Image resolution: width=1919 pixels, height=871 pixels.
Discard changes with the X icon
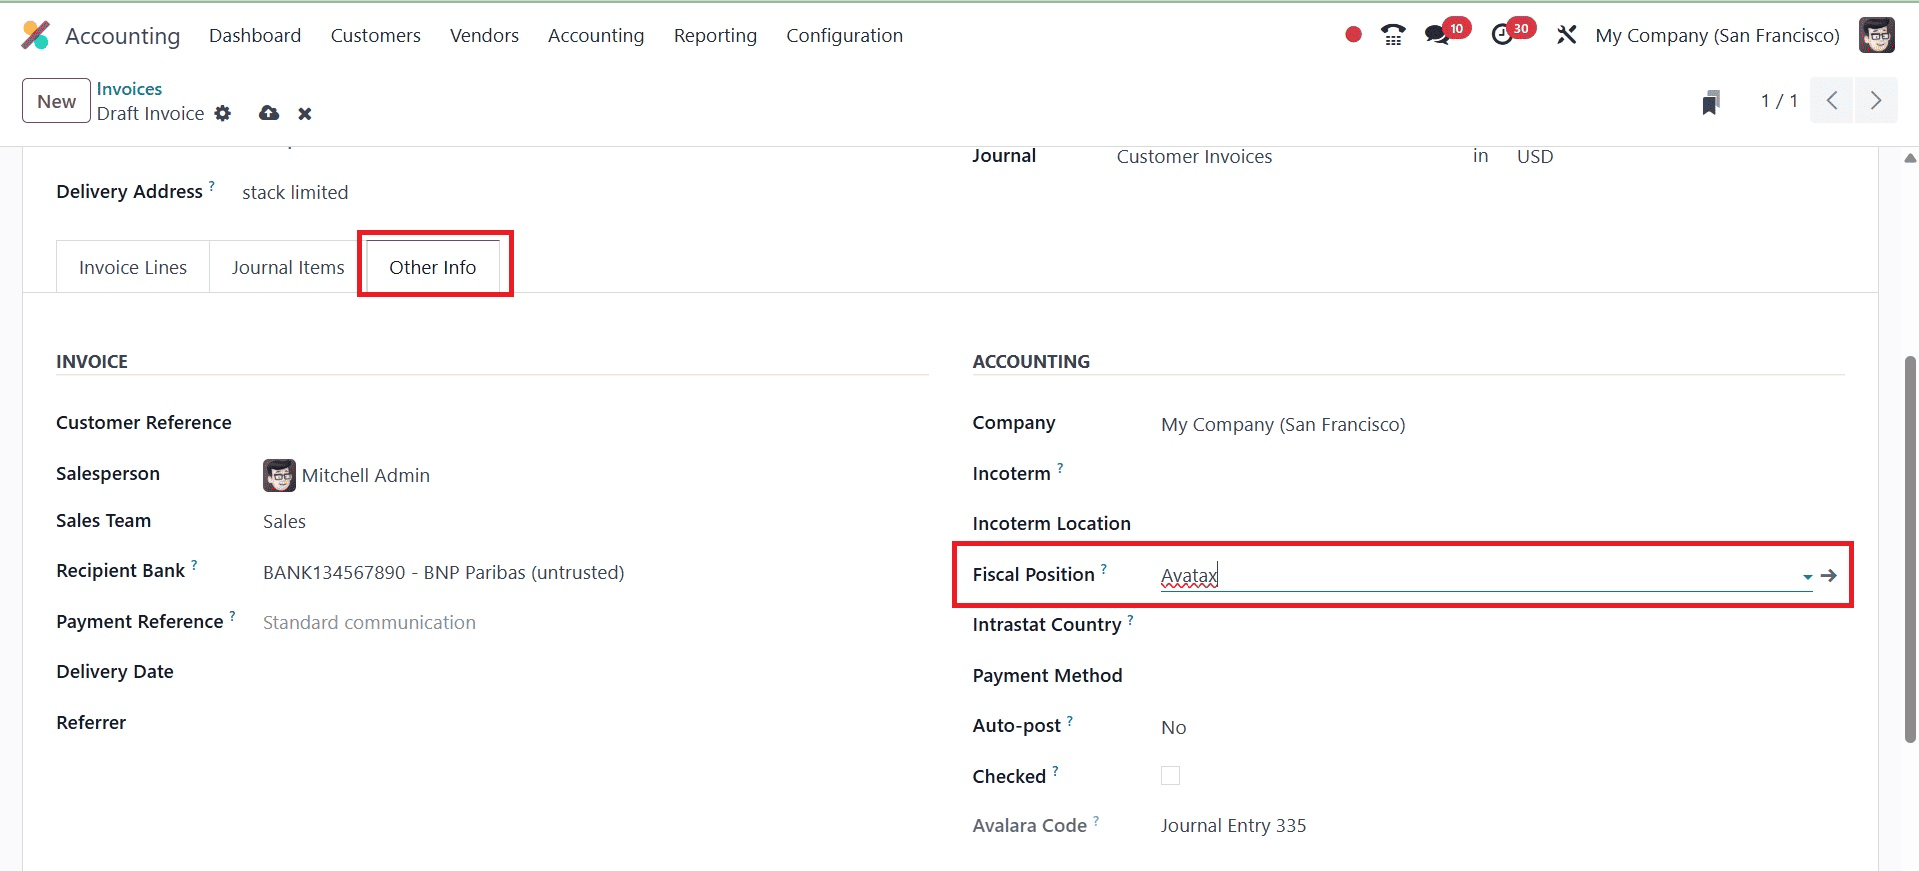click(x=305, y=114)
